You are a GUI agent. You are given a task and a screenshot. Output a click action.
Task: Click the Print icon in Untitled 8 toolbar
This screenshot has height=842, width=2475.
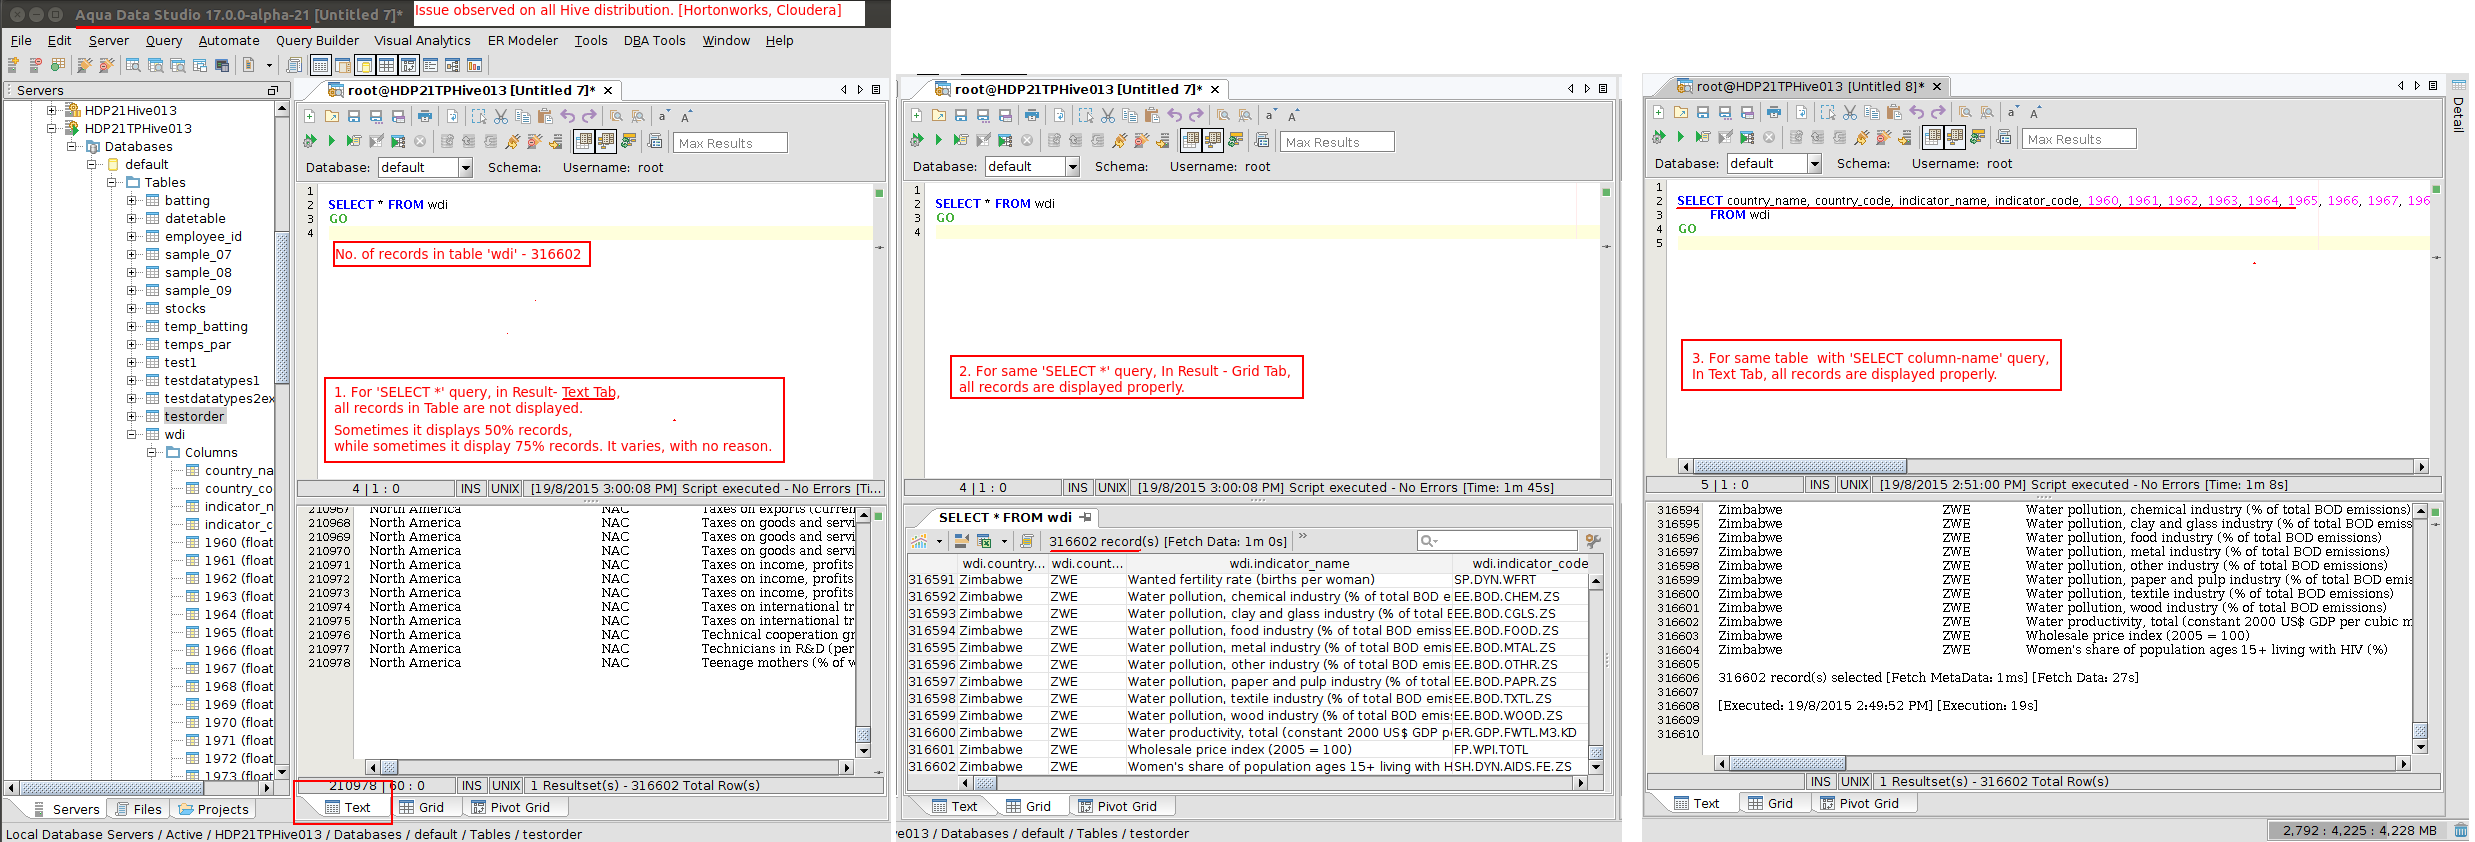pos(1773,113)
